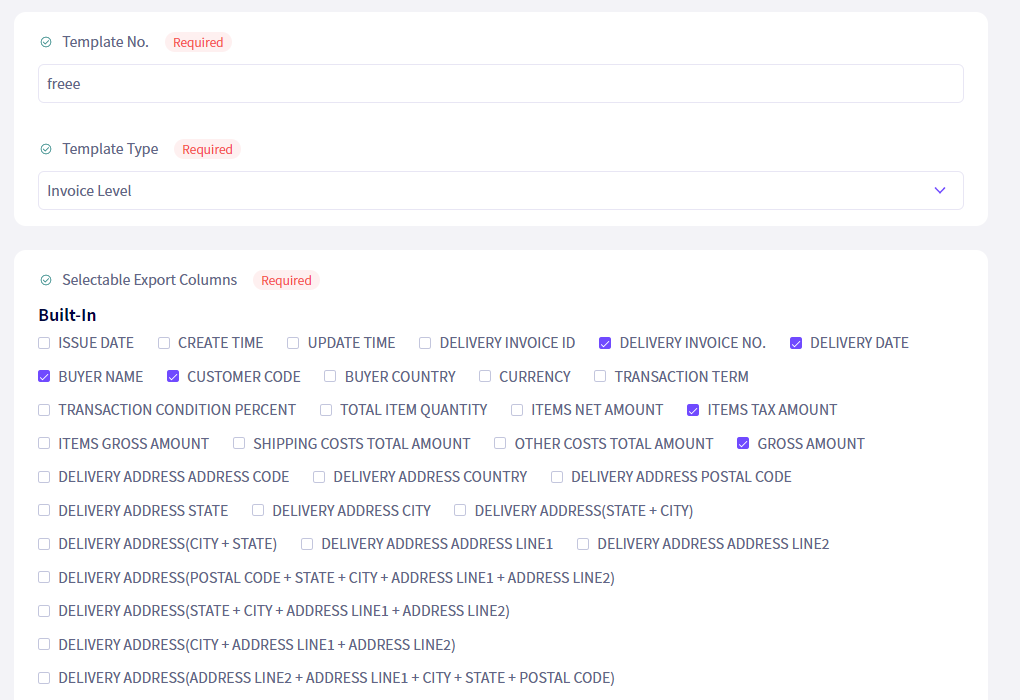
Task: Check the UPDATE TIME column
Action: coord(293,343)
